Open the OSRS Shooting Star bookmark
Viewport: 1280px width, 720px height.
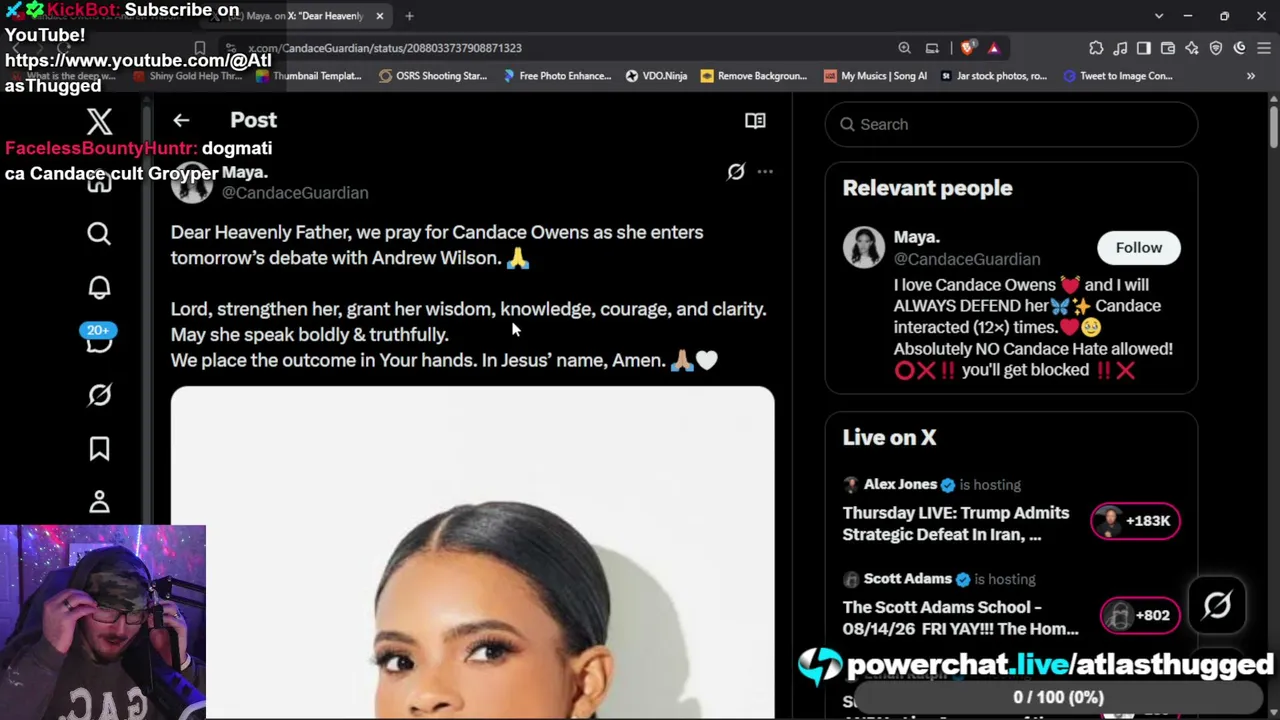433,76
